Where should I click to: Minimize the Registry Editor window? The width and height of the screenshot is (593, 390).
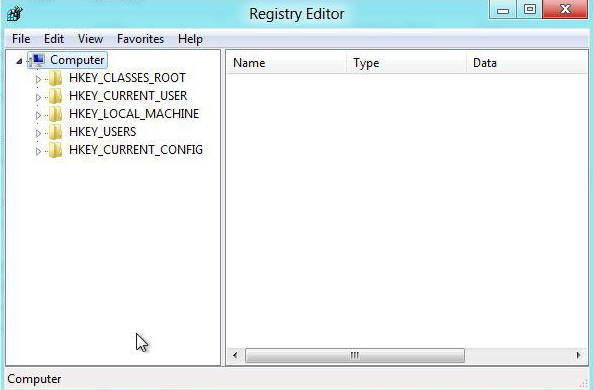(x=503, y=9)
